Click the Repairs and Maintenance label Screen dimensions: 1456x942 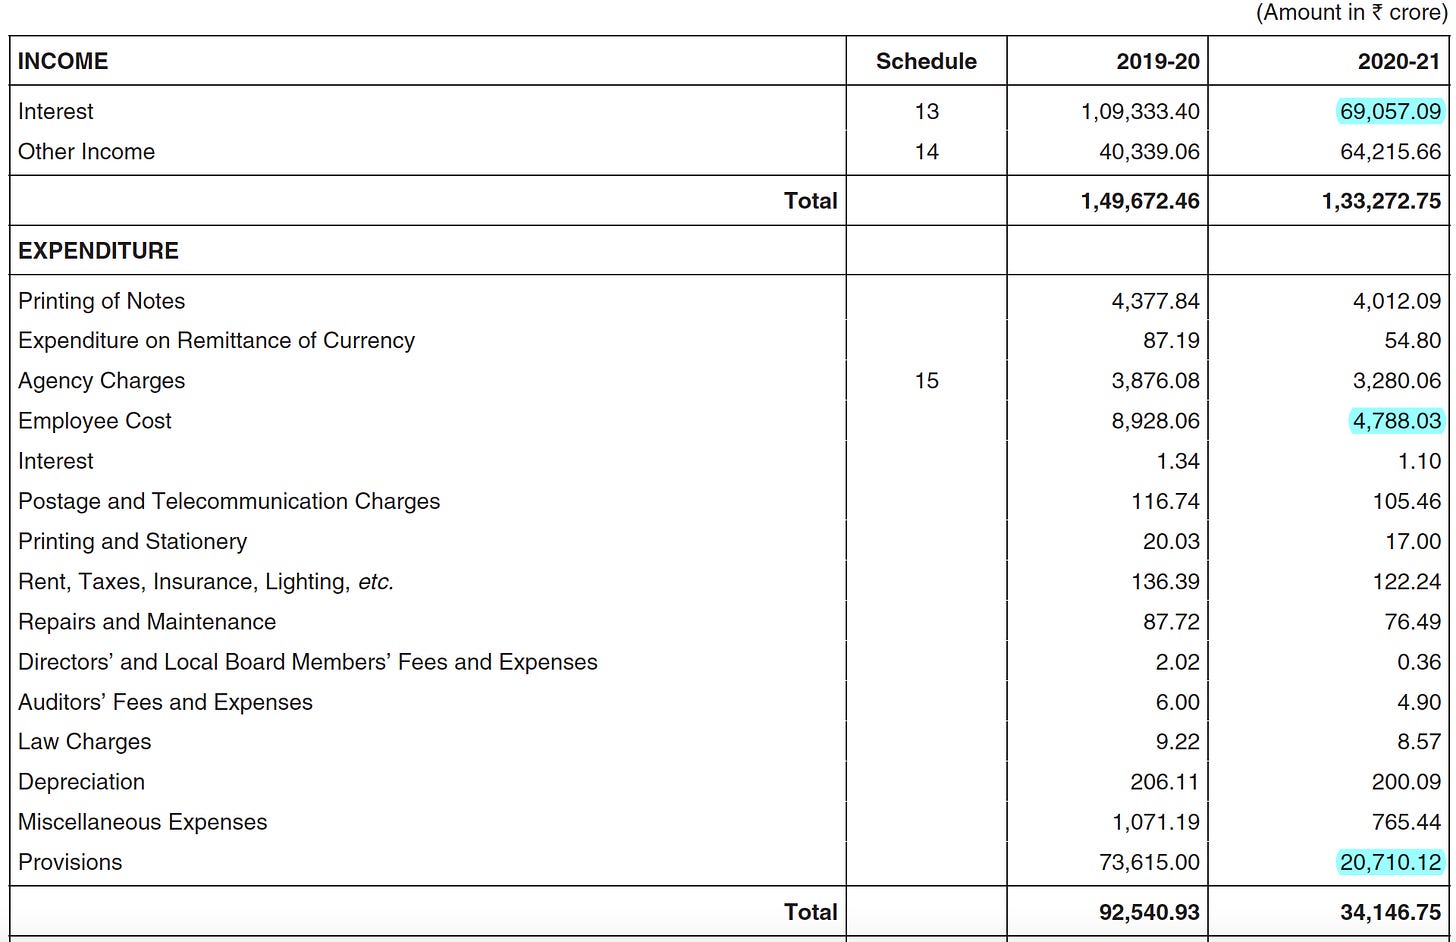[147, 622]
